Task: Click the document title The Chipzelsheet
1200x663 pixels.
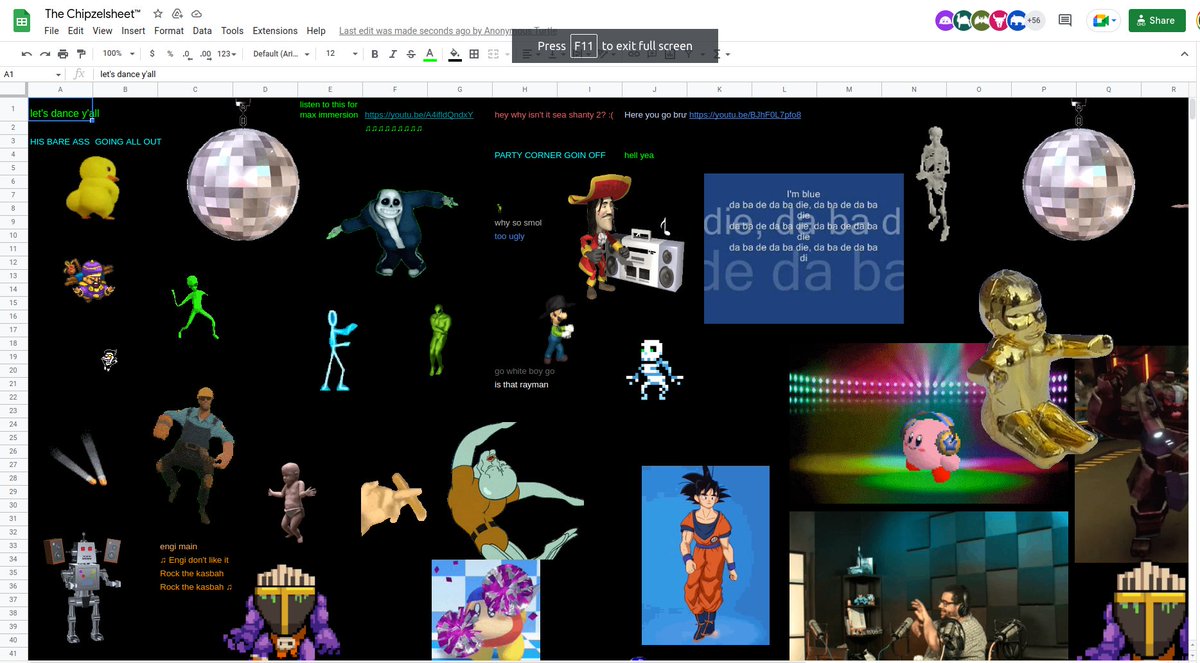Action: [93, 14]
